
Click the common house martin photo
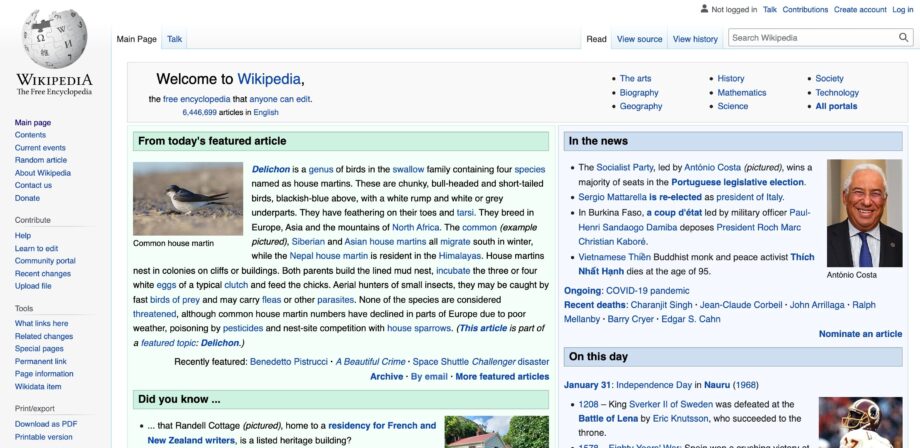[188, 199]
